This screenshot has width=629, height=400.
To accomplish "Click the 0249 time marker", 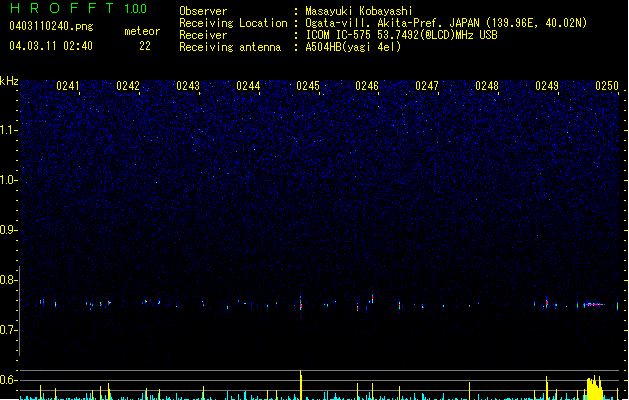I will point(547,86).
